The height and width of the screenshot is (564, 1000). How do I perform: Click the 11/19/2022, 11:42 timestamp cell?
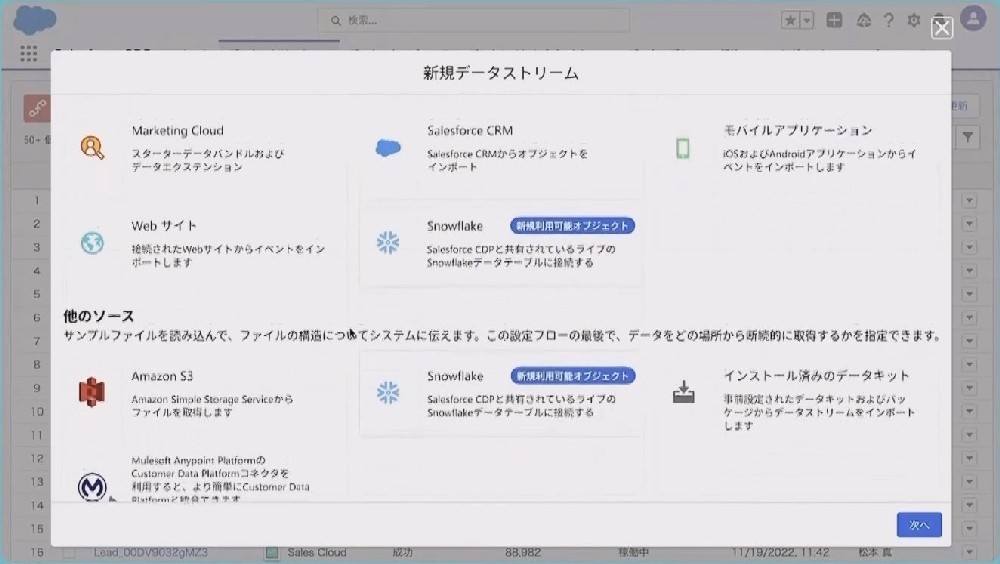tap(780, 553)
